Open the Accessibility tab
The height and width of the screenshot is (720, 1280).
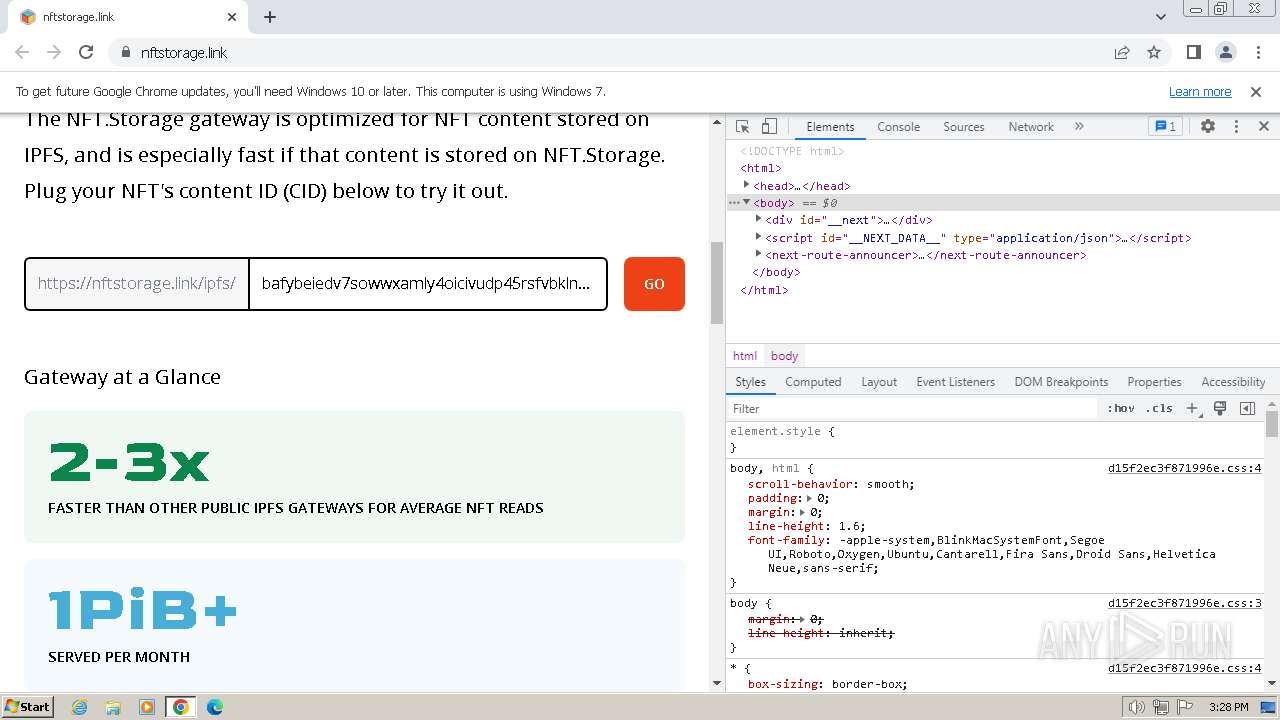point(1233,382)
